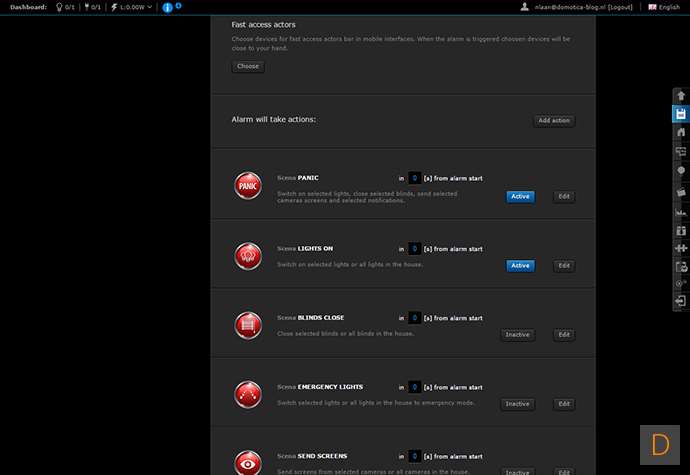Toggle the Active button for Scene PANIC

click(520, 197)
